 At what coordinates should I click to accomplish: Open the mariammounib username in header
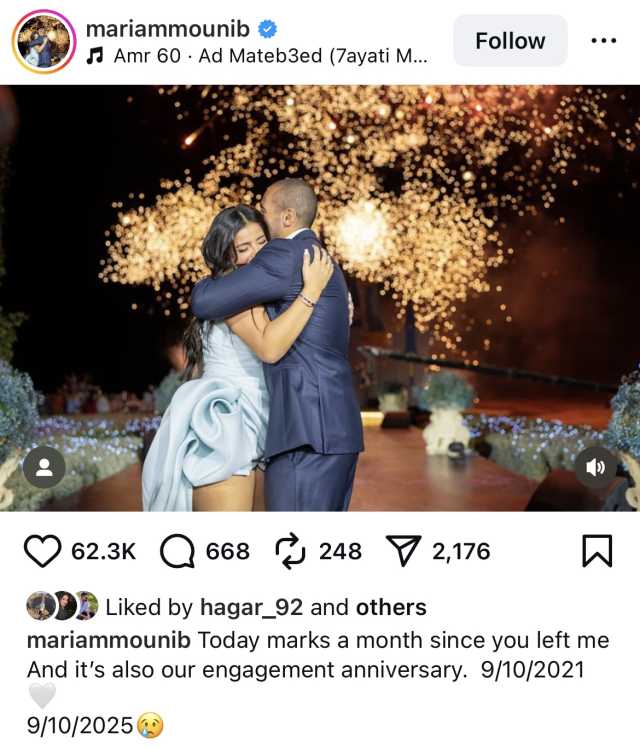pos(168,29)
